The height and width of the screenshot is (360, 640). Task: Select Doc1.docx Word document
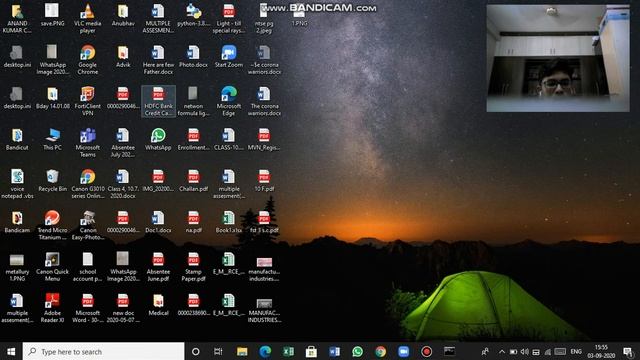(158, 222)
